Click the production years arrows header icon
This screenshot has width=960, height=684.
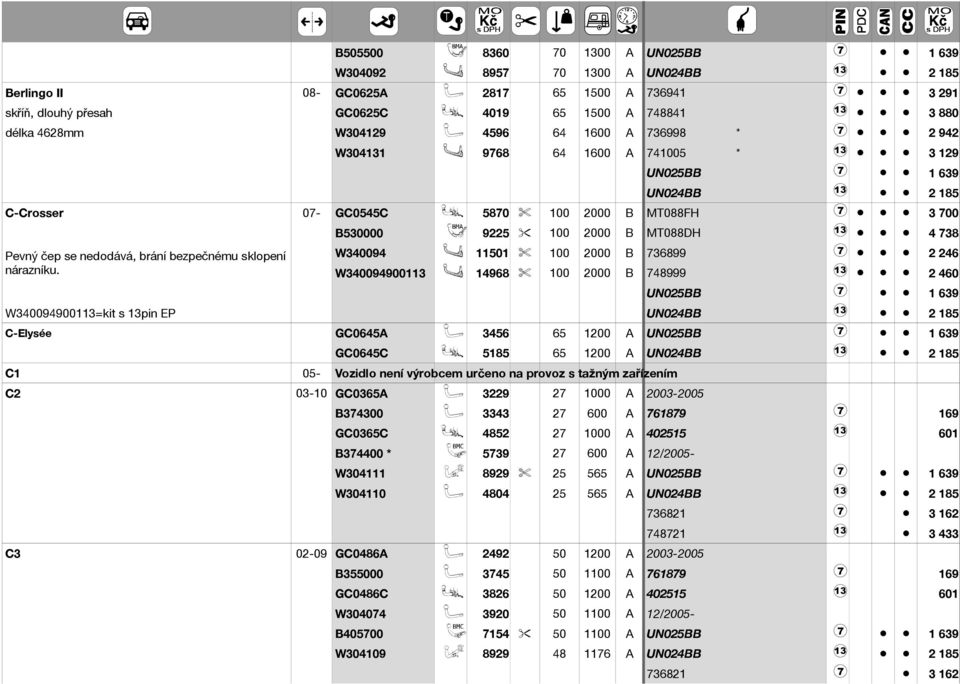click(x=312, y=22)
